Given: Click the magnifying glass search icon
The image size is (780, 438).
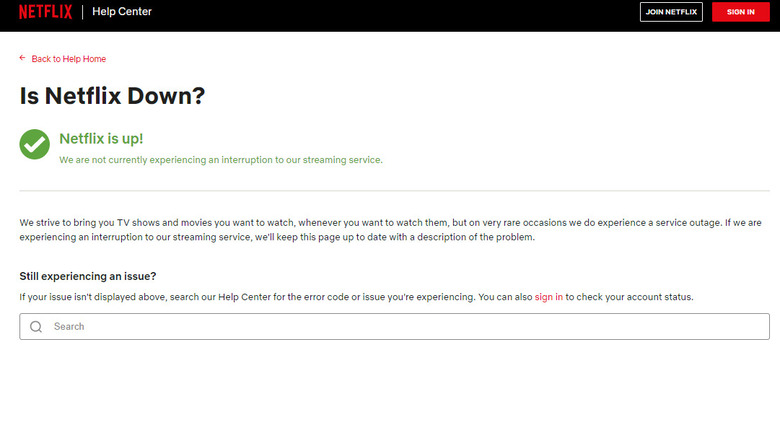Looking at the screenshot, I should tap(36, 327).
